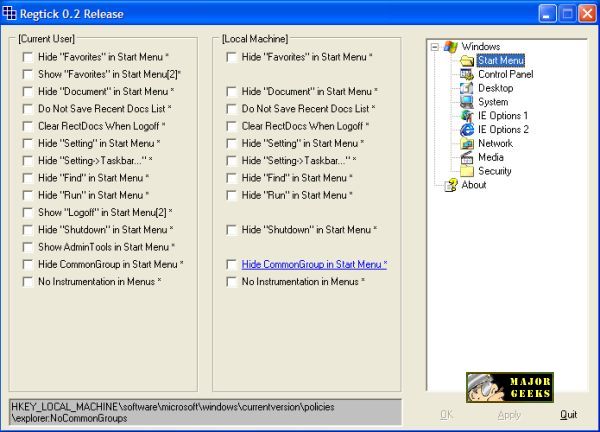Click the IE Options 1 icon
Viewport: 600px width, 432px height.
tap(467, 116)
